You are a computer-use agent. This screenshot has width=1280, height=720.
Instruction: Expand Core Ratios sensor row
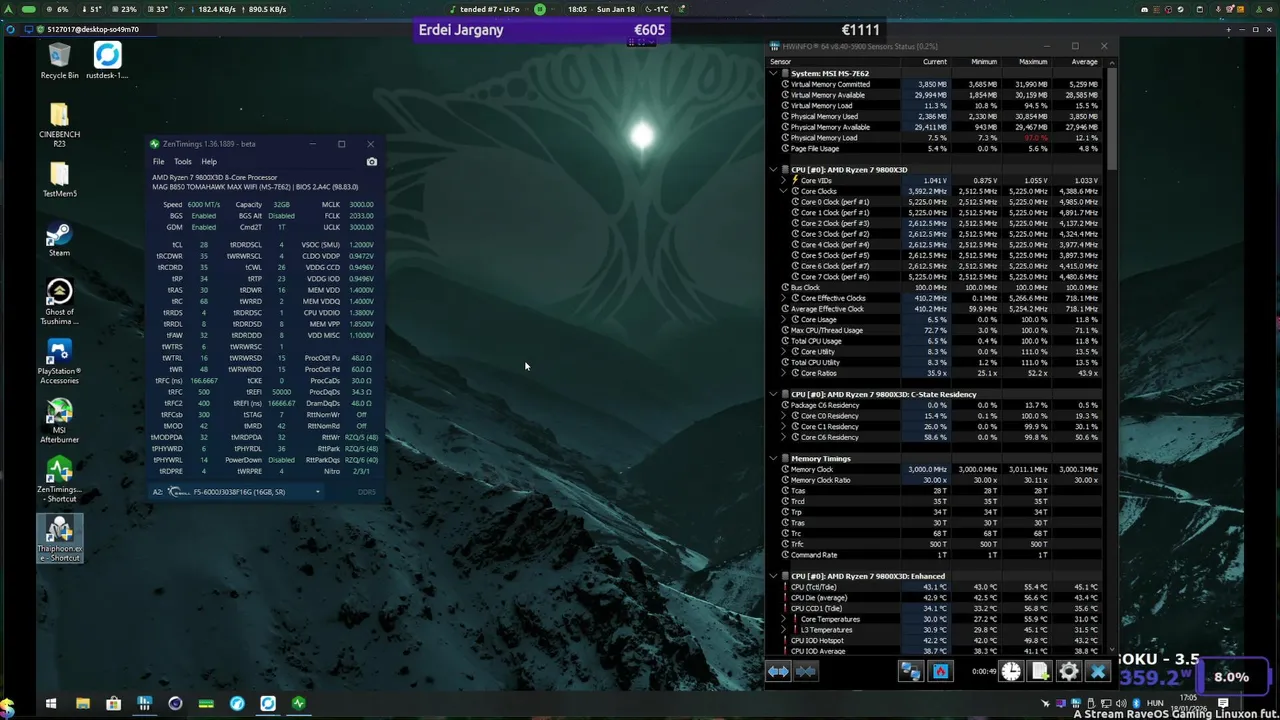(785, 373)
